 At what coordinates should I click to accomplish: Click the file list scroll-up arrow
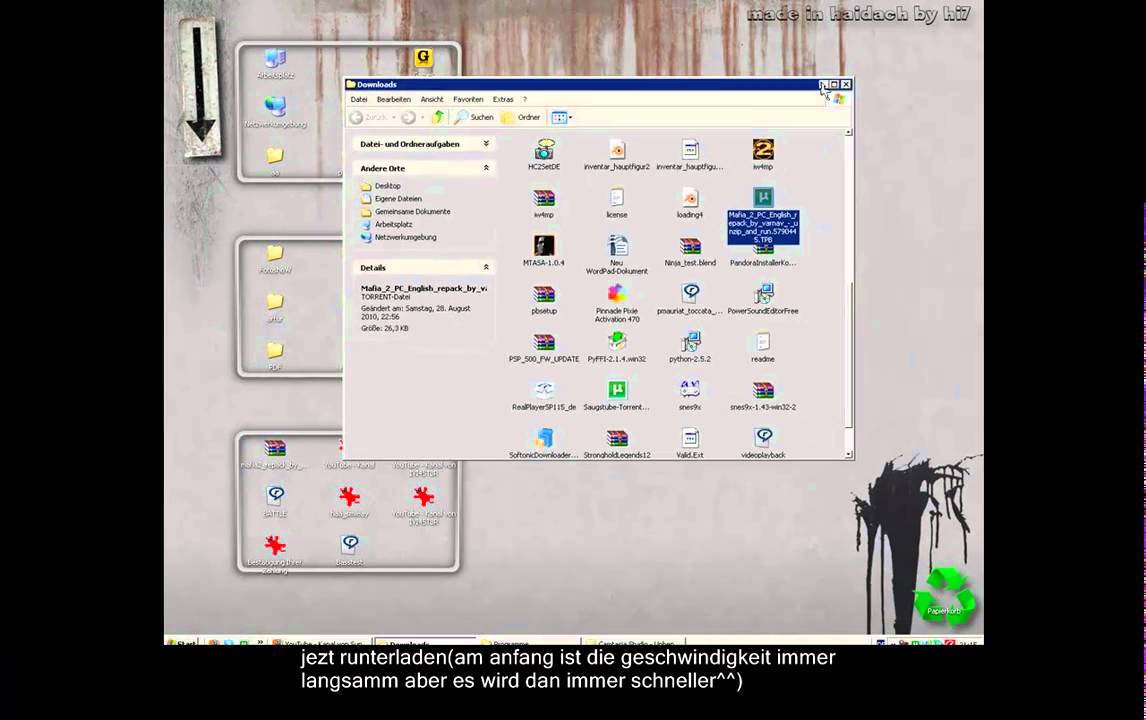point(849,132)
